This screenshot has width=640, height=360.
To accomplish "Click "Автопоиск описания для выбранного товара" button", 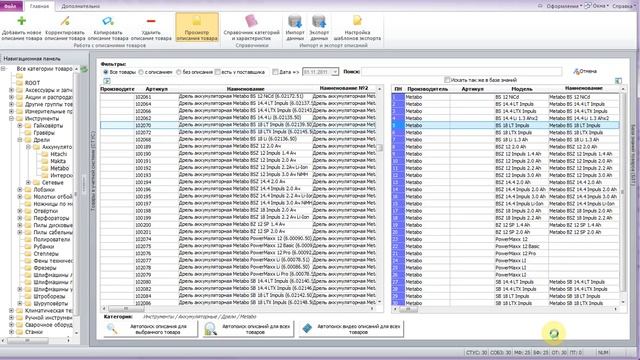I will tap(151, 329).
